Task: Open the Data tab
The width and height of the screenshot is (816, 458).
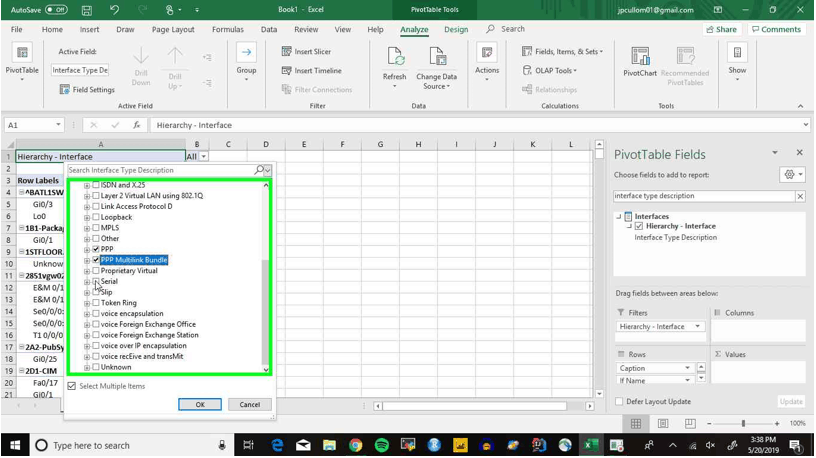Action: click(269, 30)
